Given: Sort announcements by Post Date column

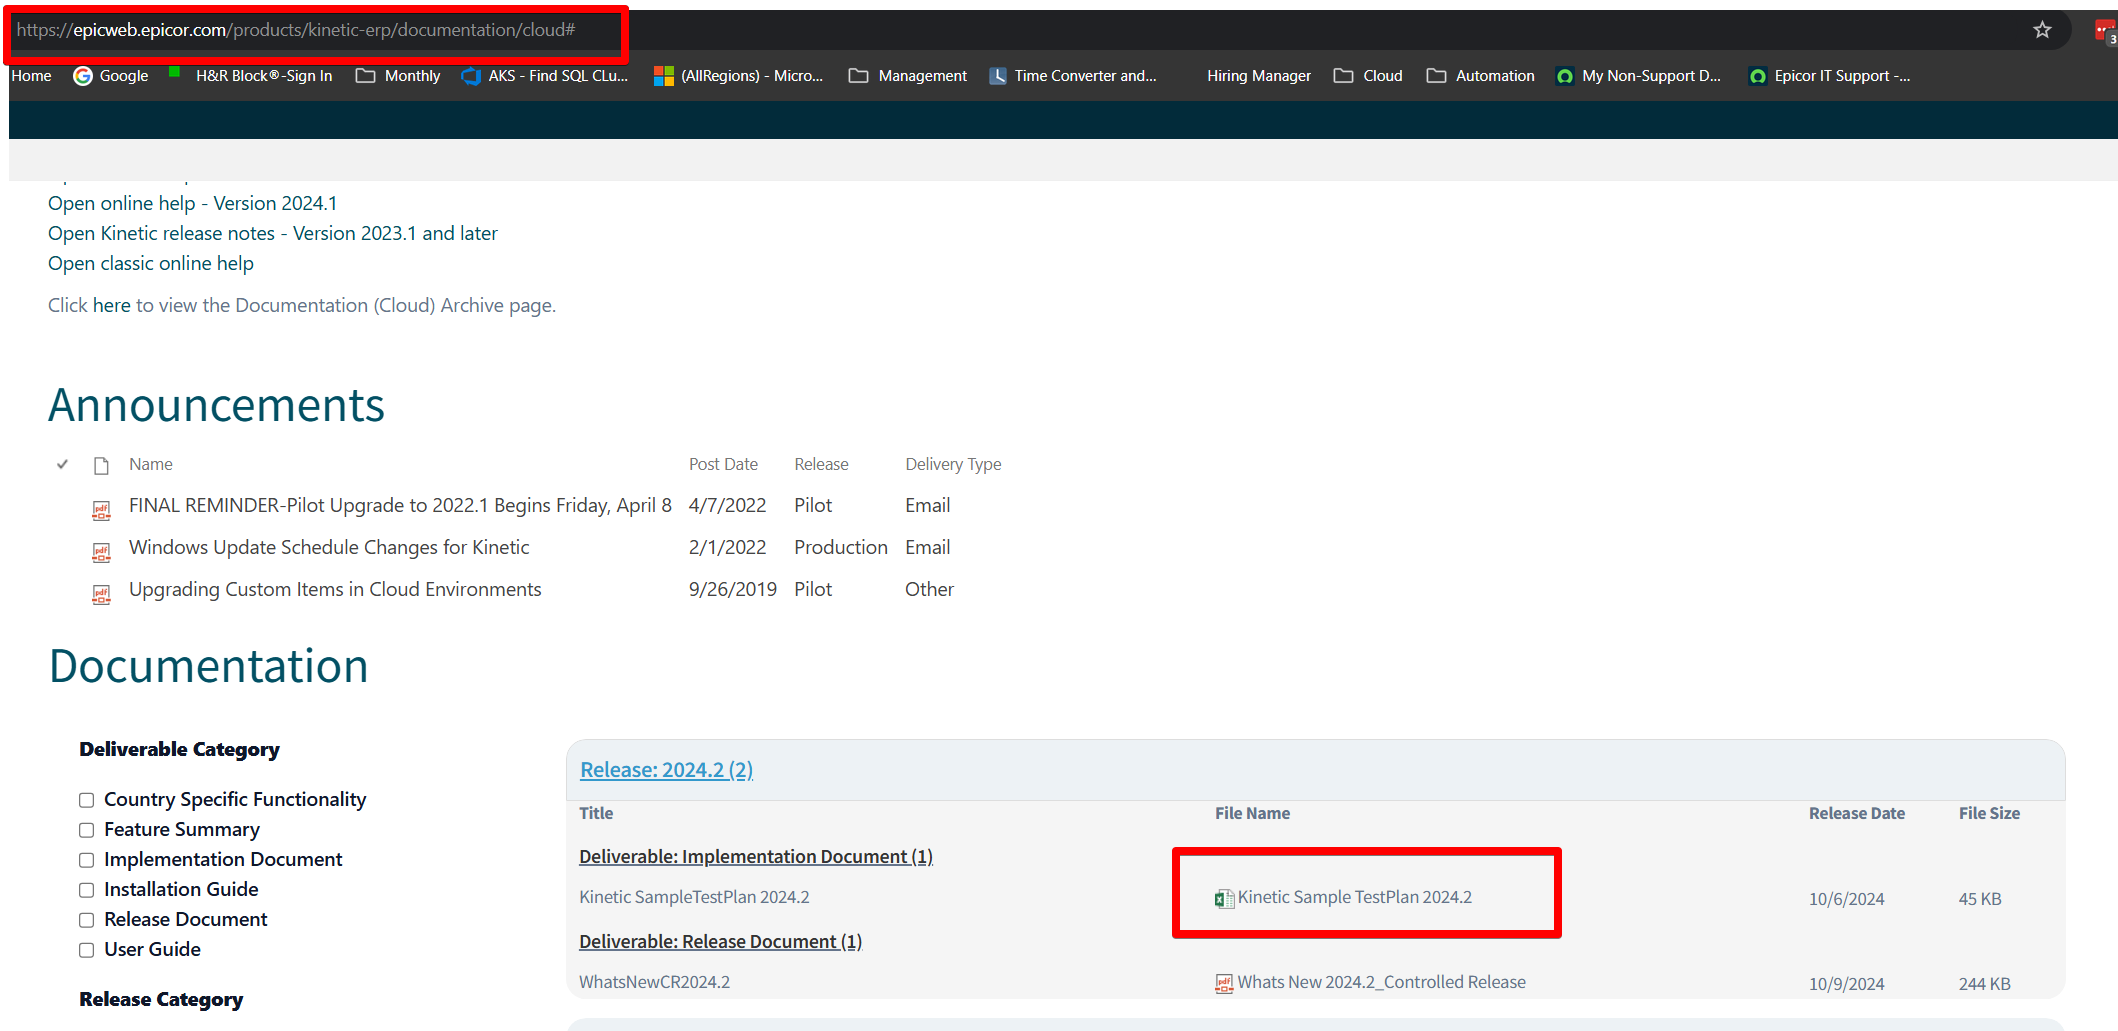Looking at the screenshot, I should [723, 464].
